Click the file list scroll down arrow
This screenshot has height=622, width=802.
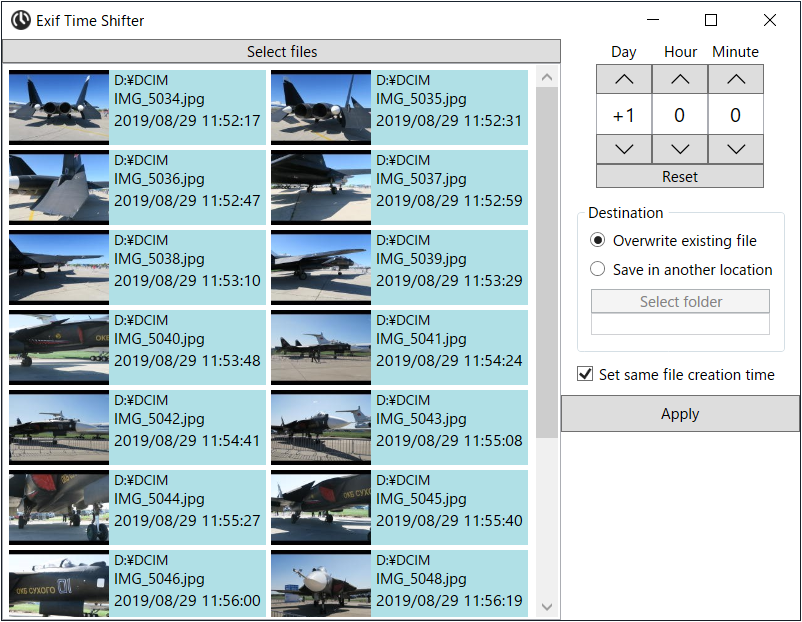click(x=547, y=607)
